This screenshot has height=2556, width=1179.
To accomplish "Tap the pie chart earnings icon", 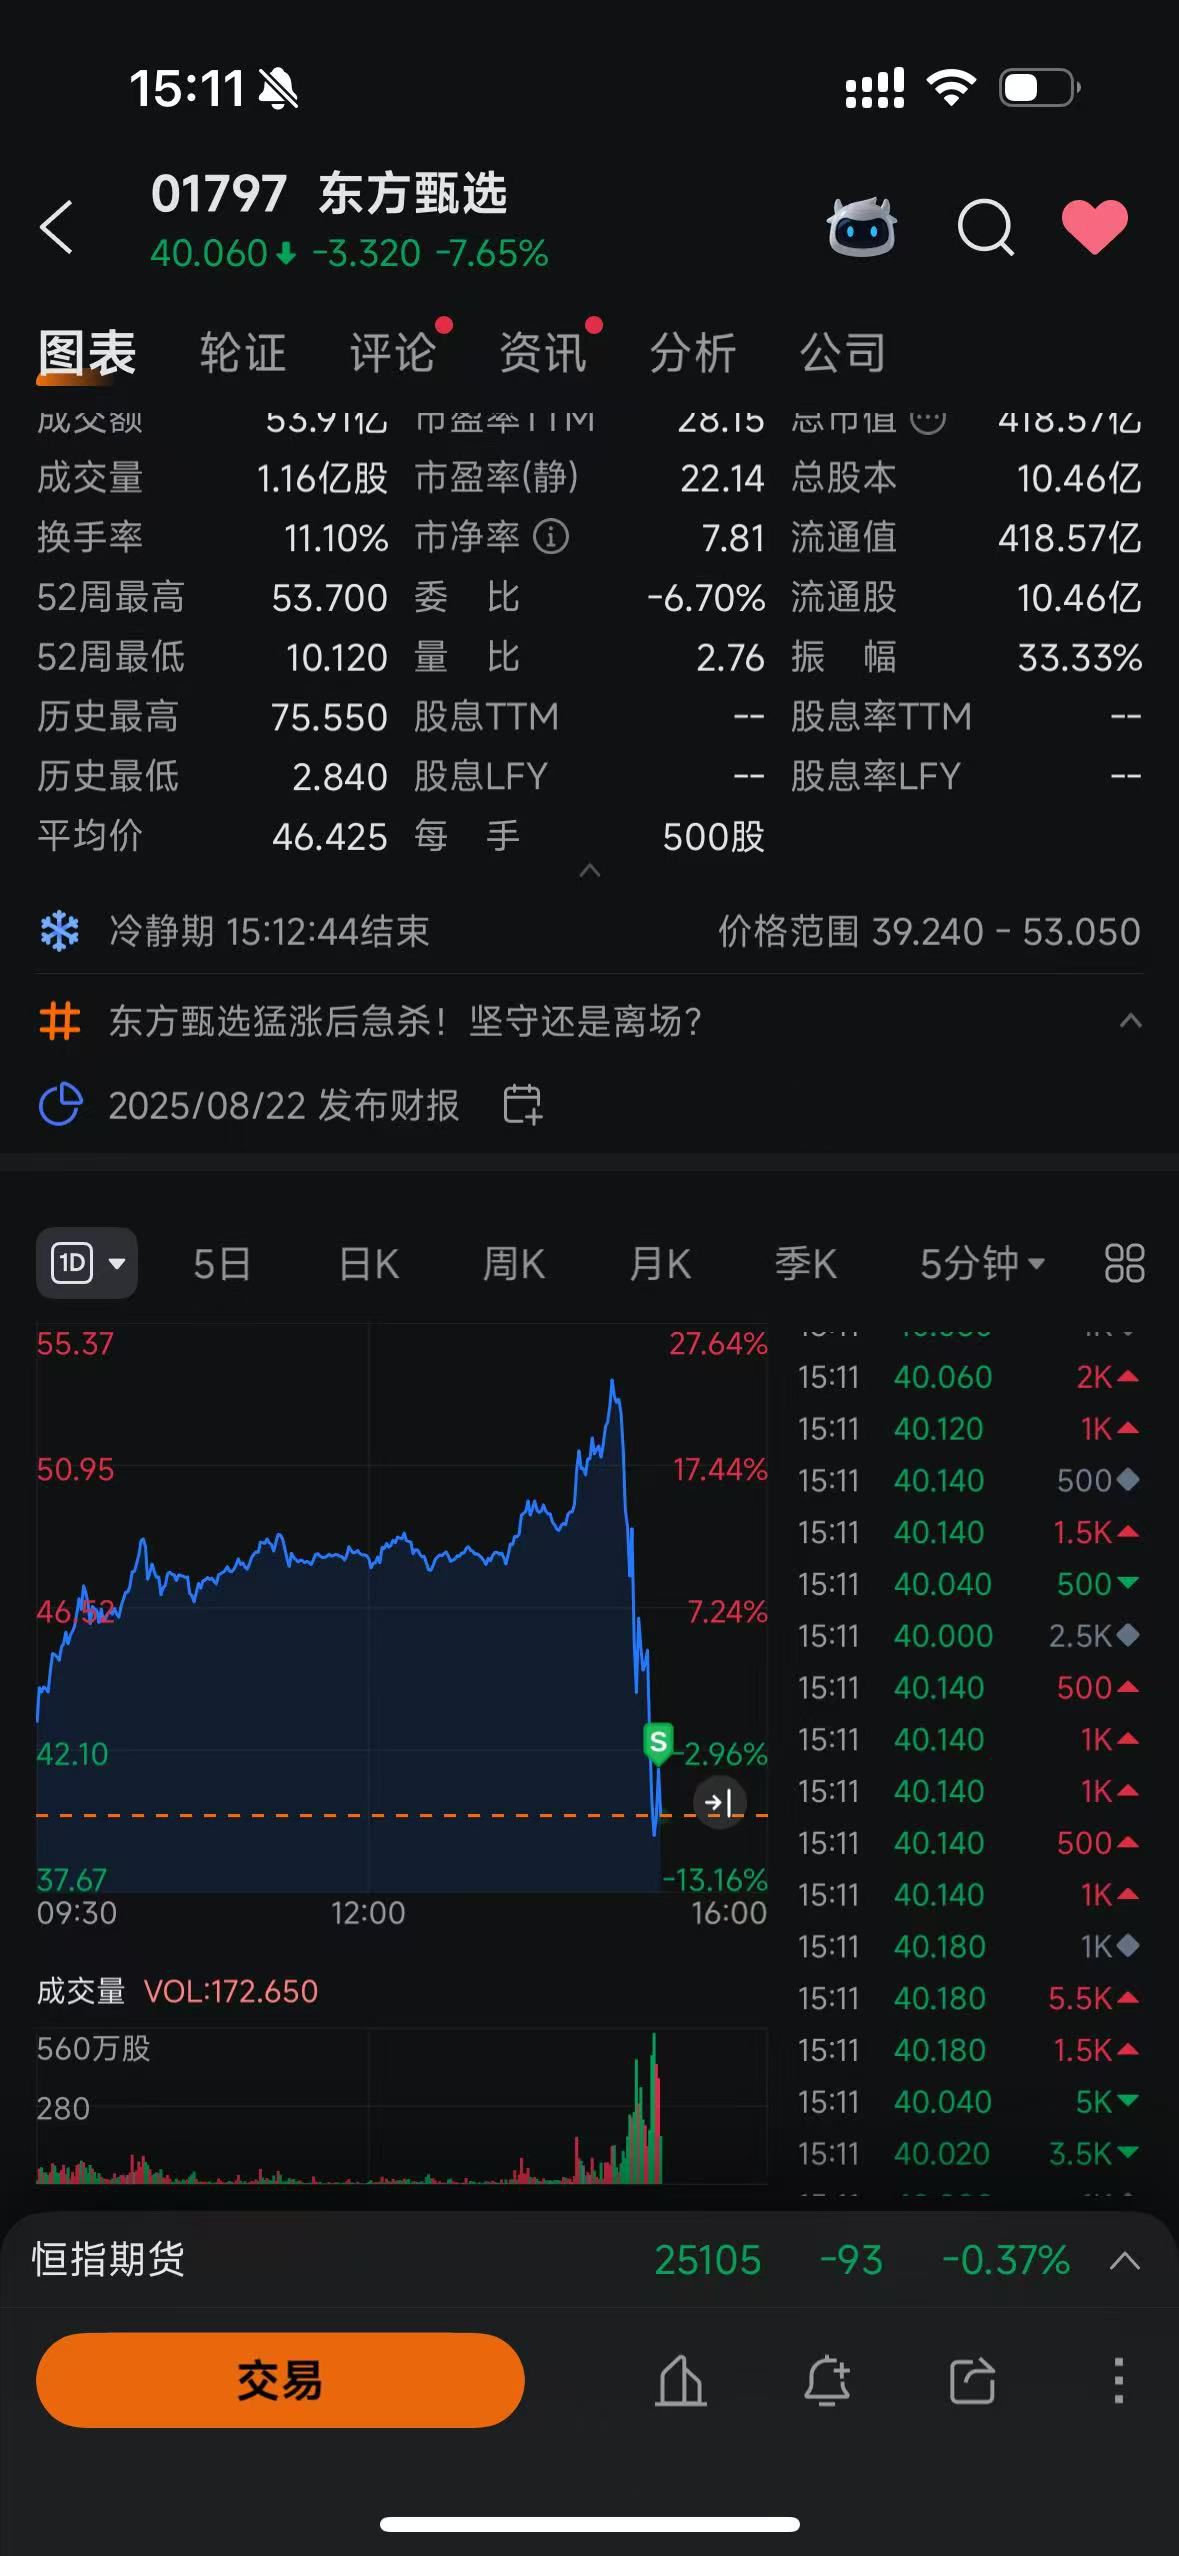I will 60,1105.
